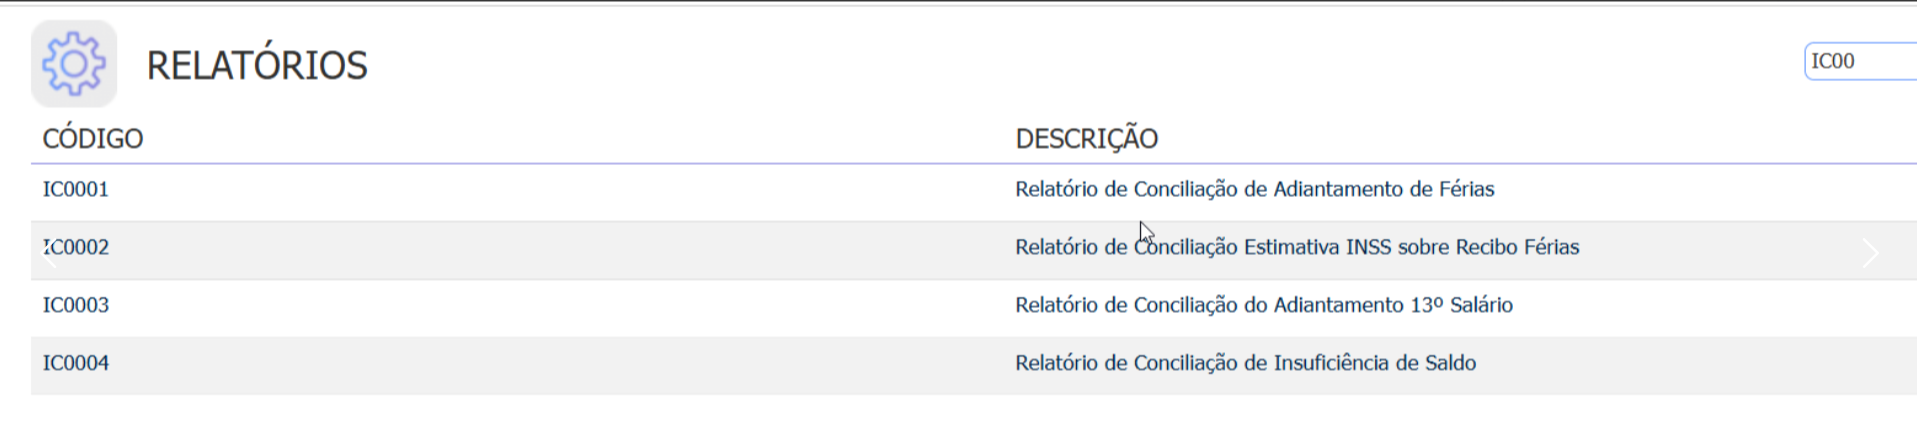This screenshot has width=1917, height=434.
Task: Sort by the CÓDIGO column header
Action: point(93,138)
